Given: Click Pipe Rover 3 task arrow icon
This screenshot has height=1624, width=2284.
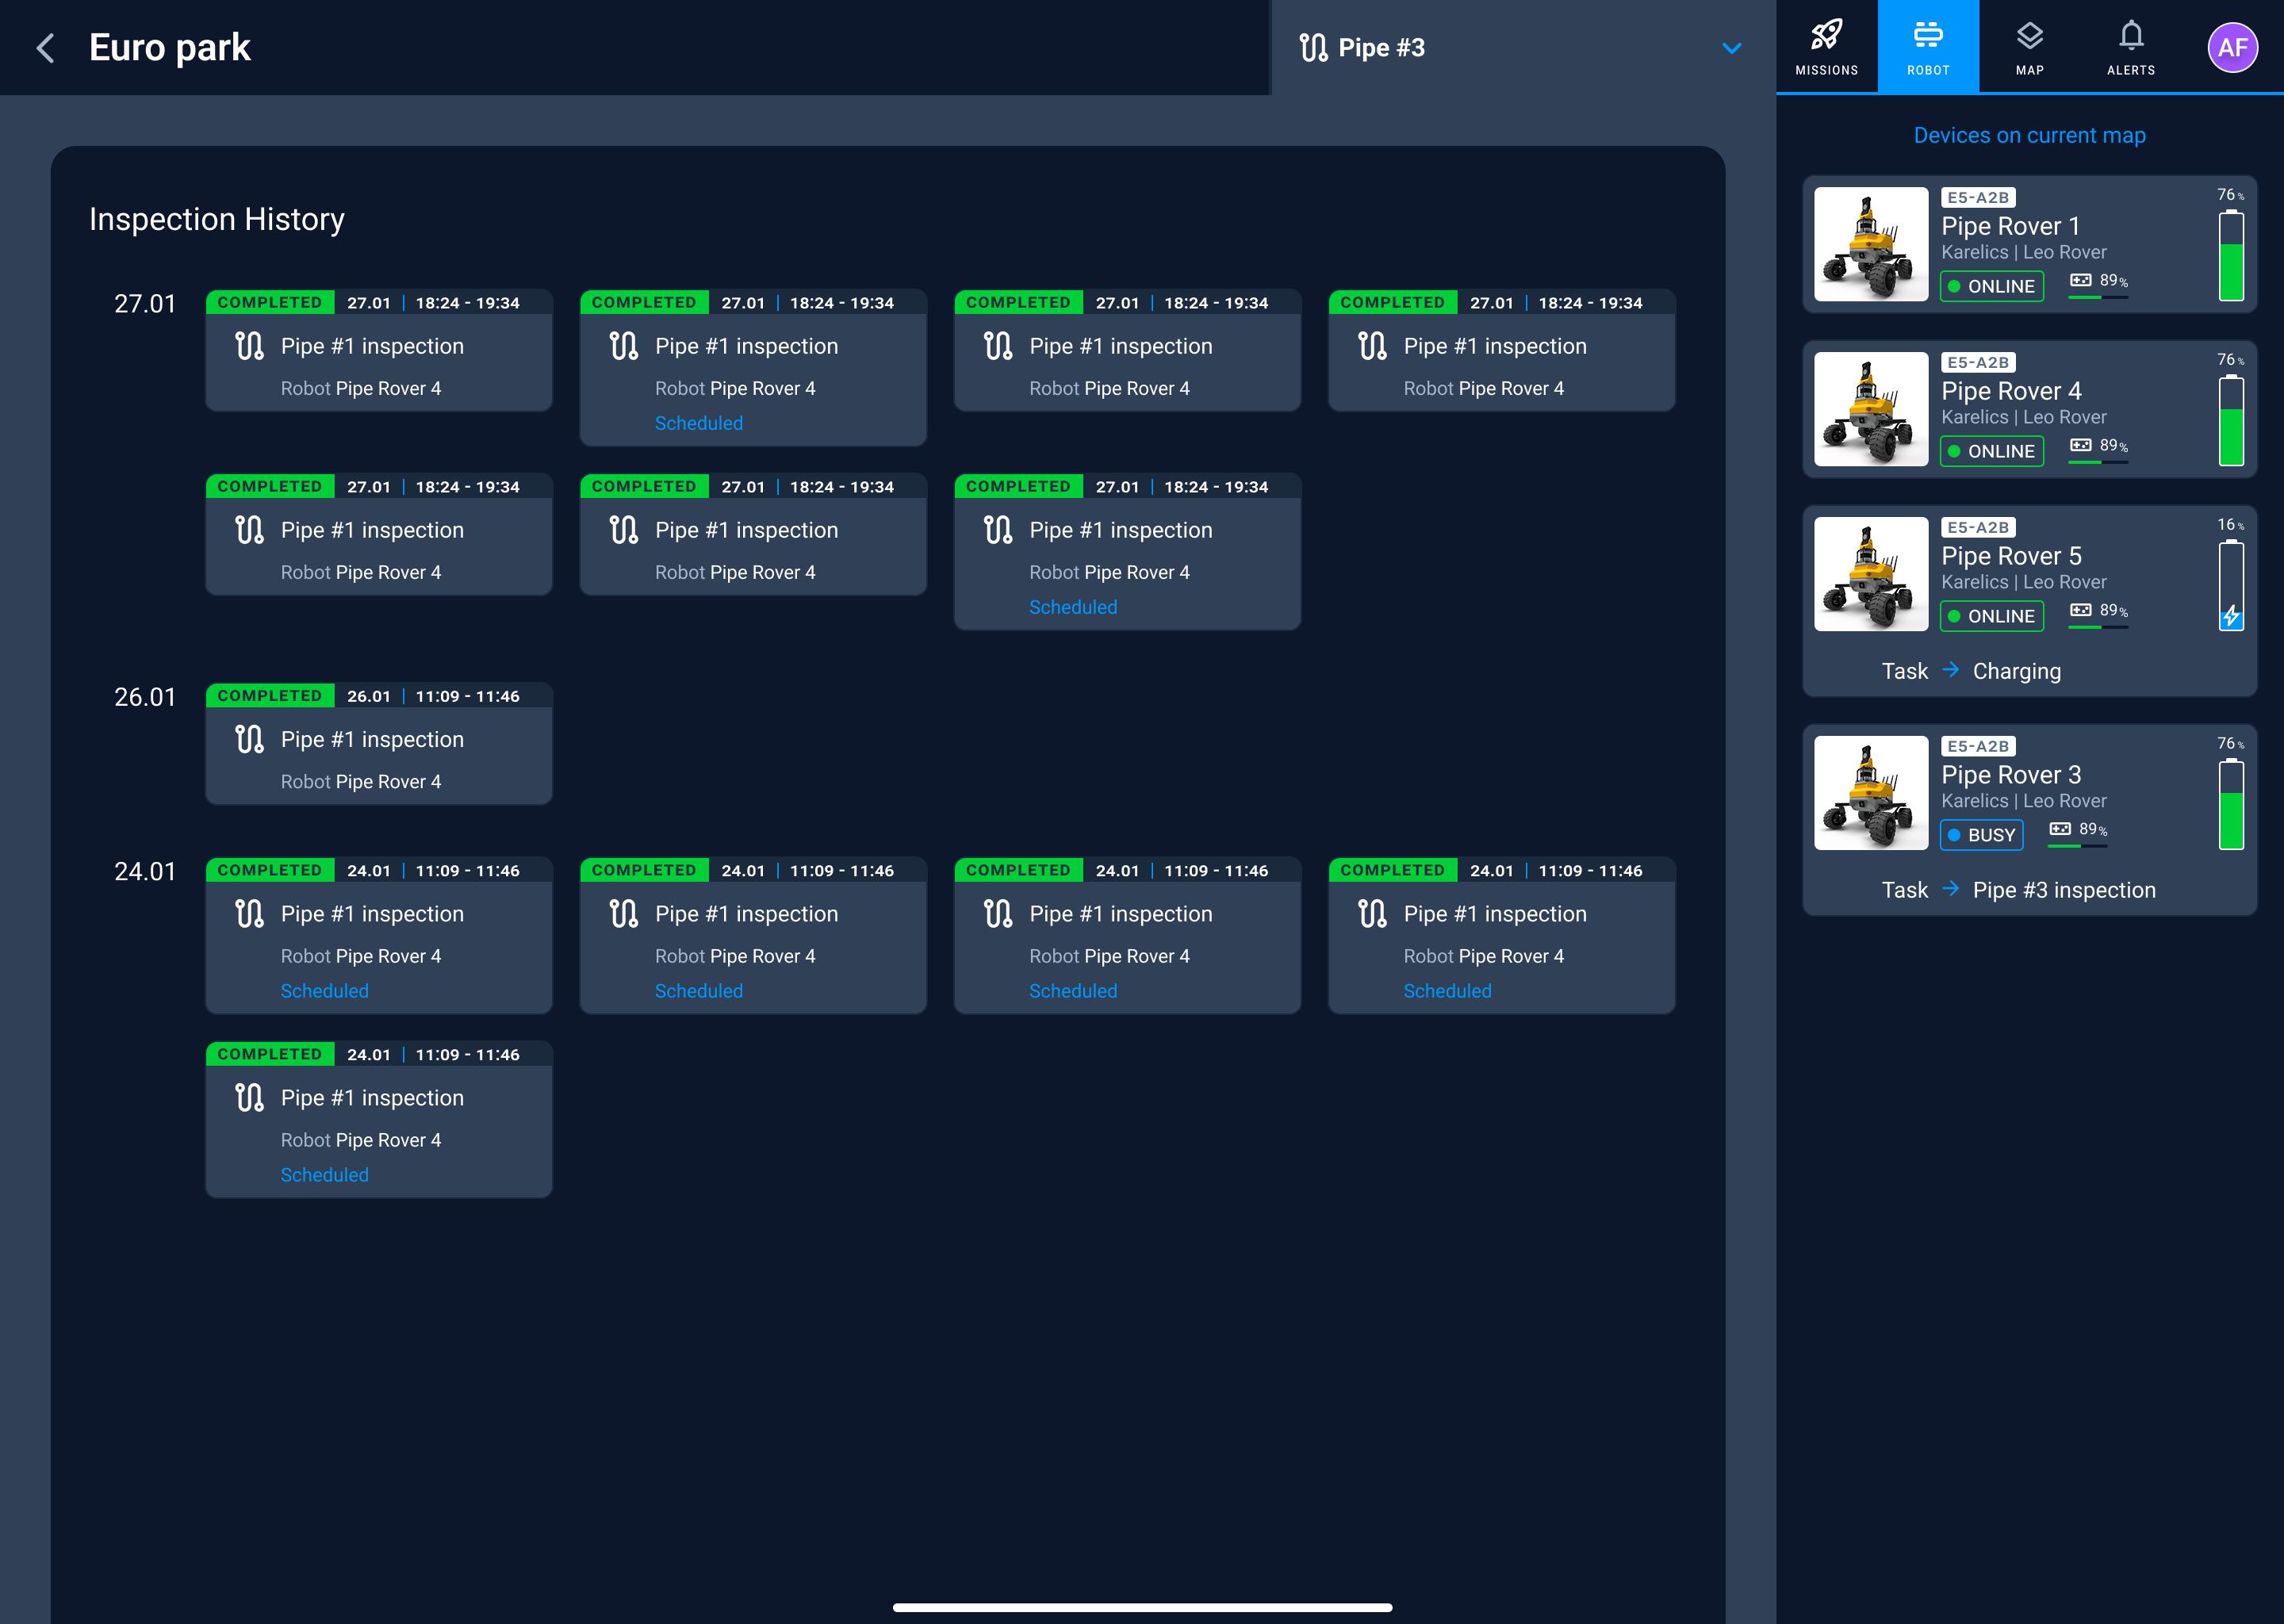Looking at the screenshot, I should coord(1950,889).
